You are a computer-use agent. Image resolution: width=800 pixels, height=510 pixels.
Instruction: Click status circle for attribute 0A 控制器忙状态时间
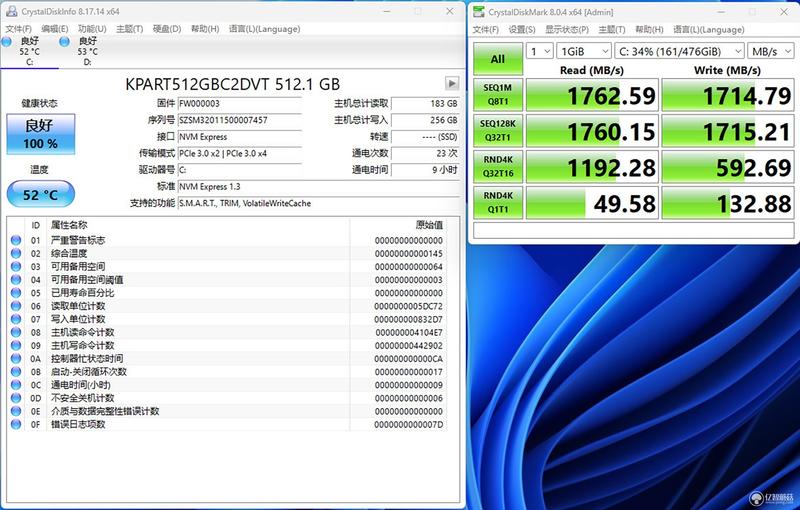click(x=16, y=359)
